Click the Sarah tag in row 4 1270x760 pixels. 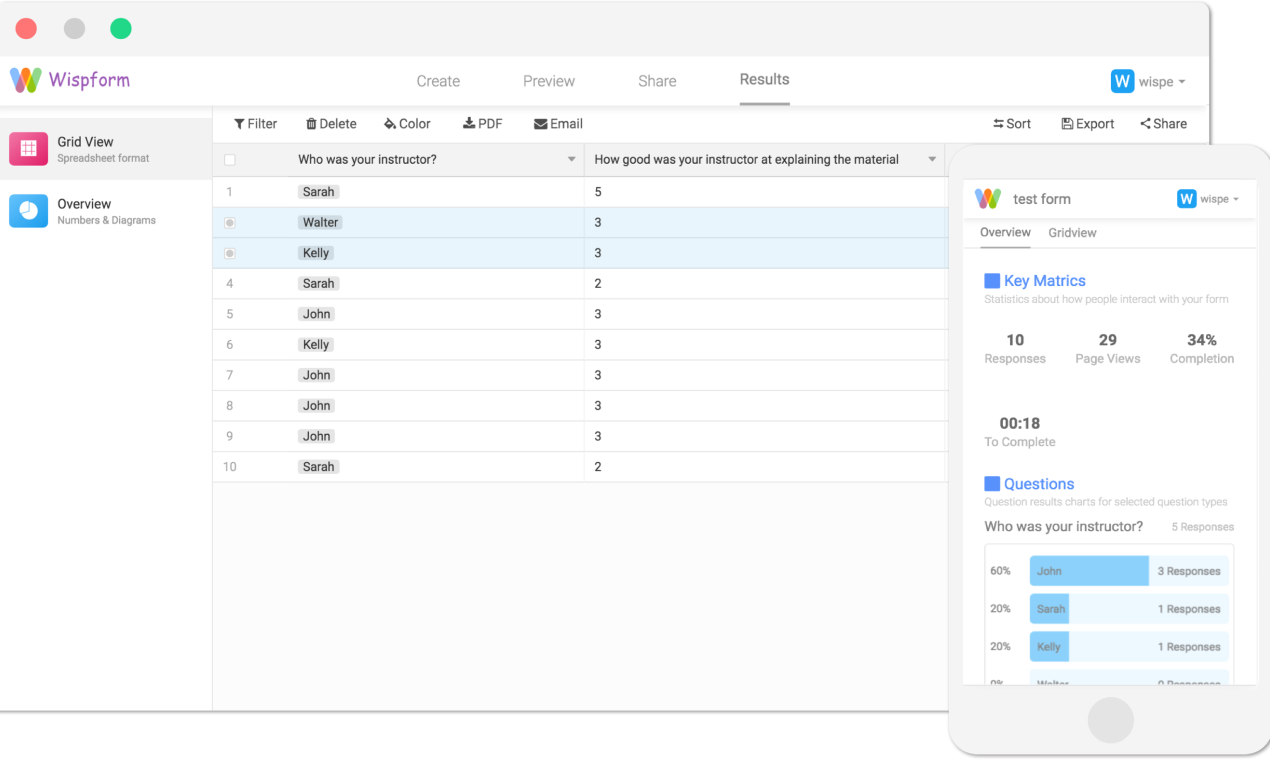click(318, 284)
